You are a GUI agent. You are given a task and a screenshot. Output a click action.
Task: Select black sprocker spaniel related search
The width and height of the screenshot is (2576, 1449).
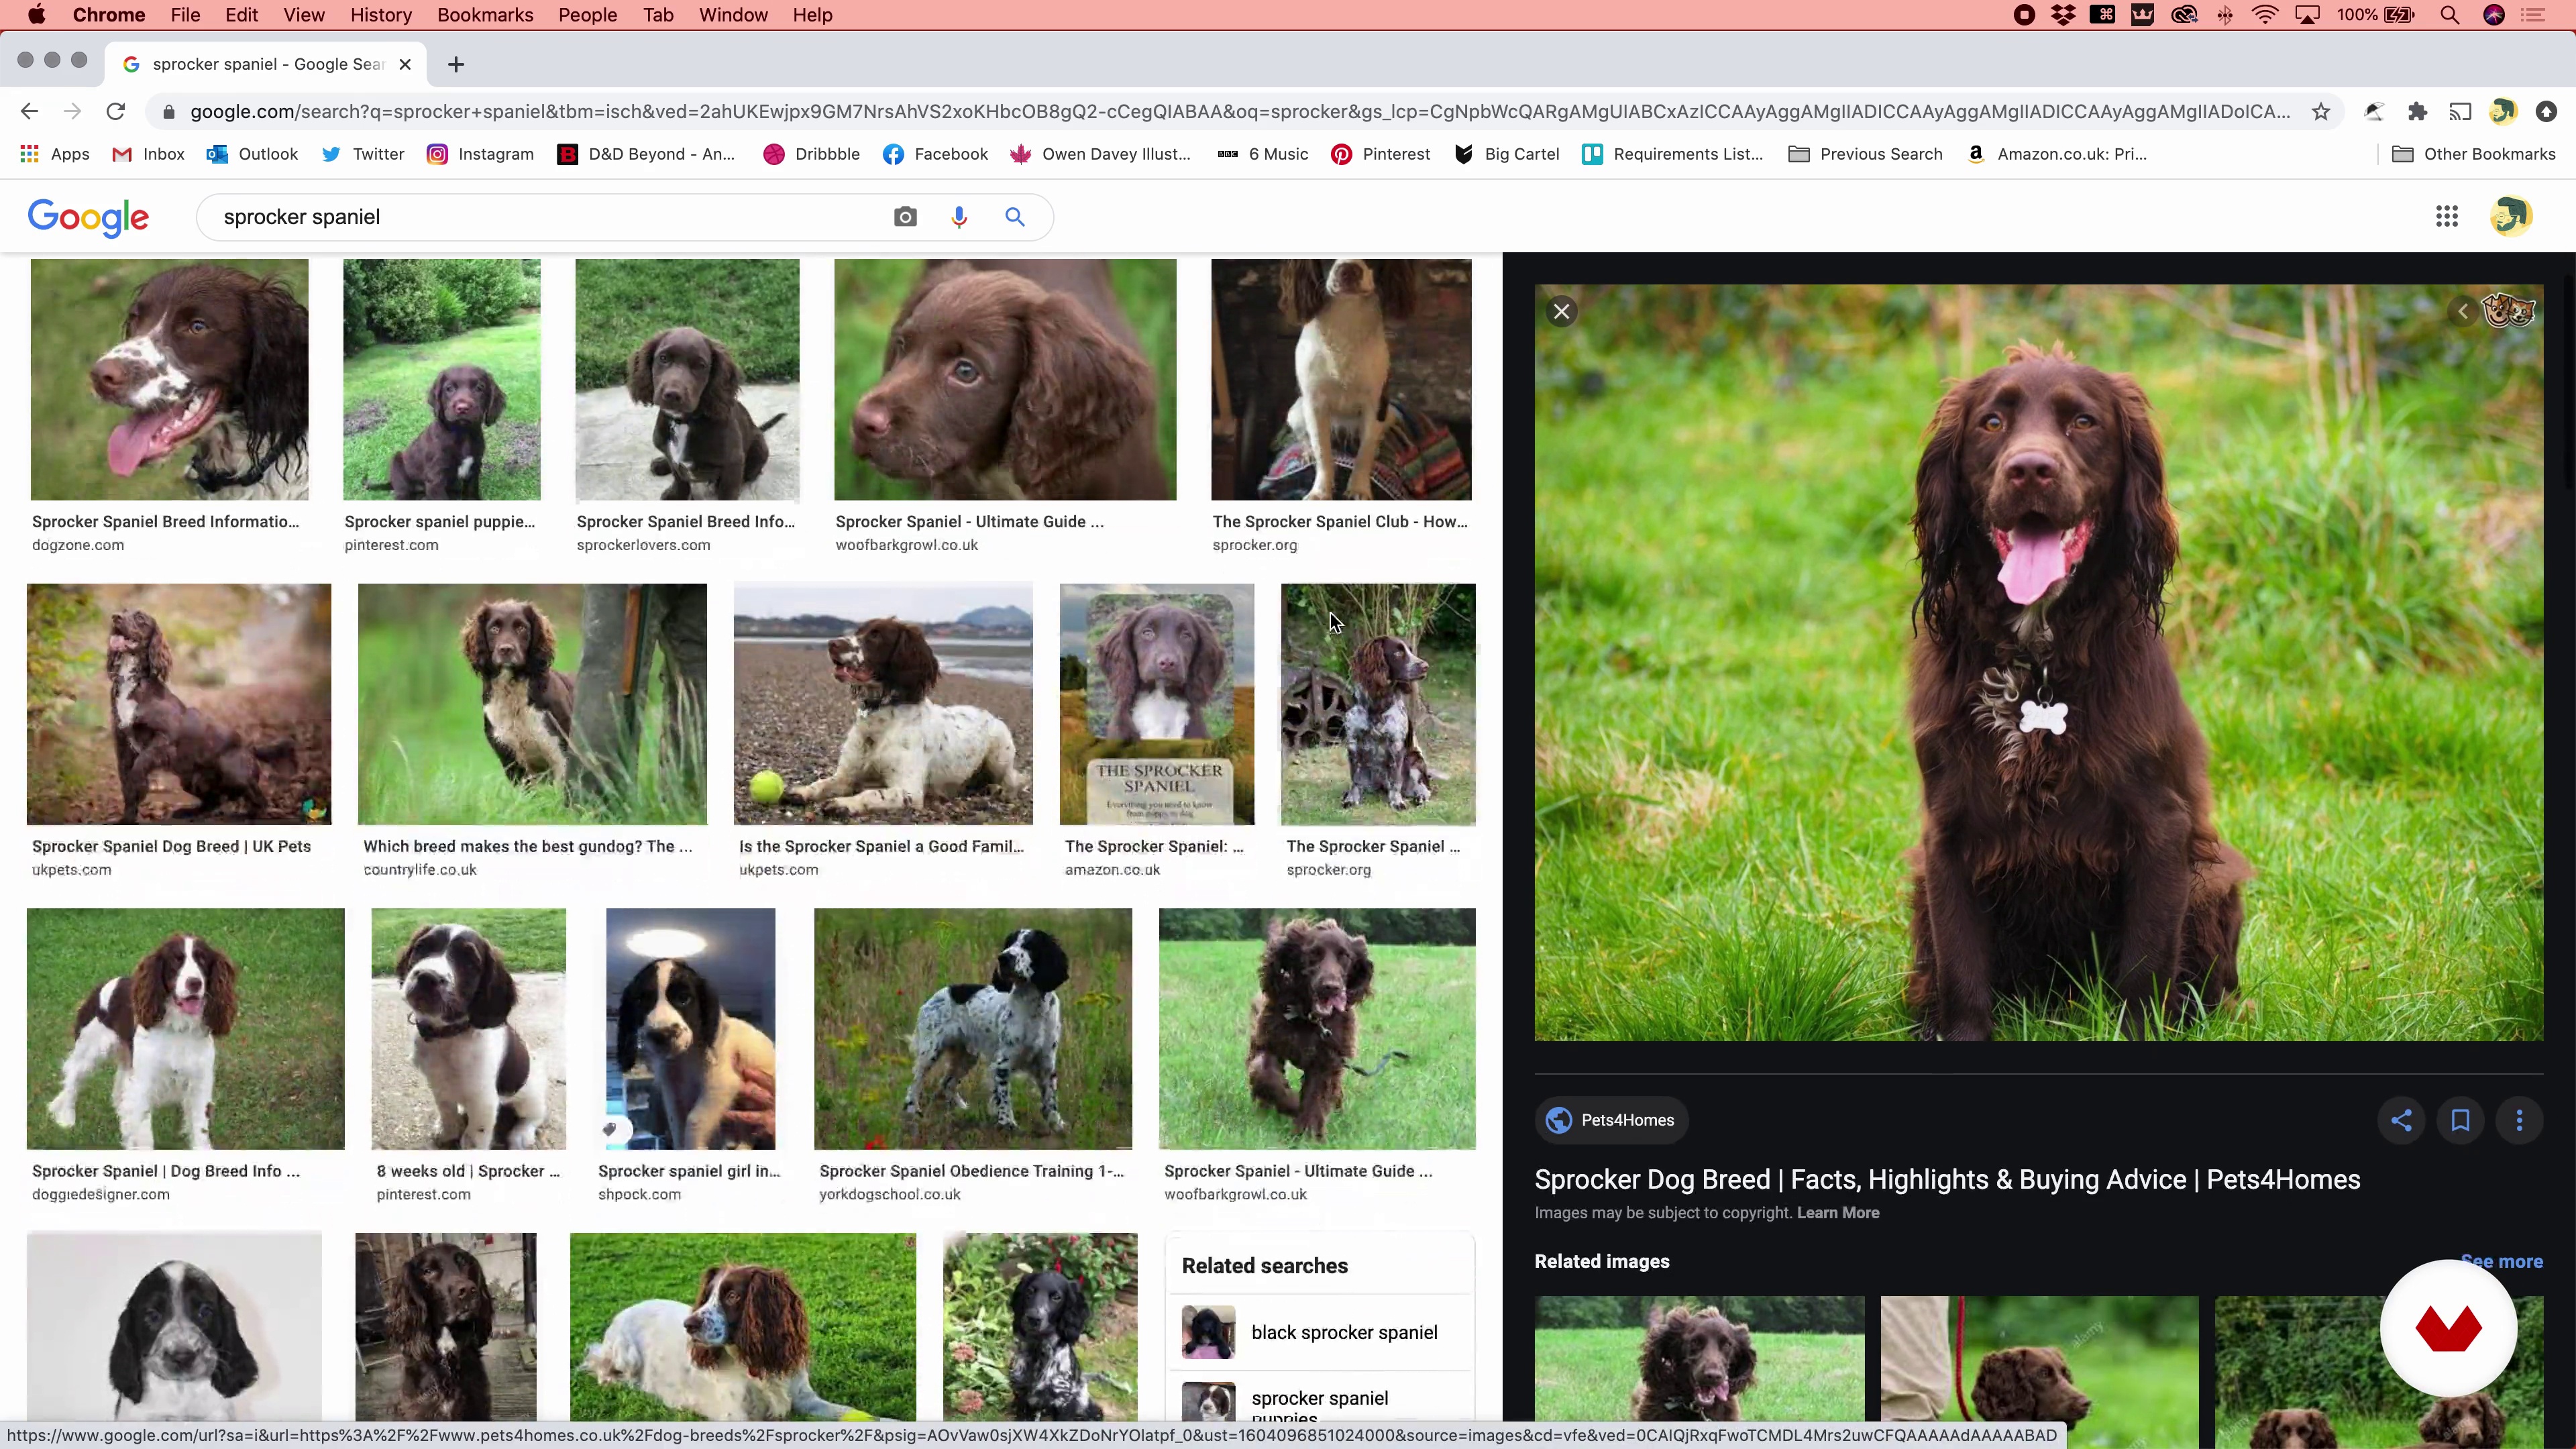pos(1319,1332)
